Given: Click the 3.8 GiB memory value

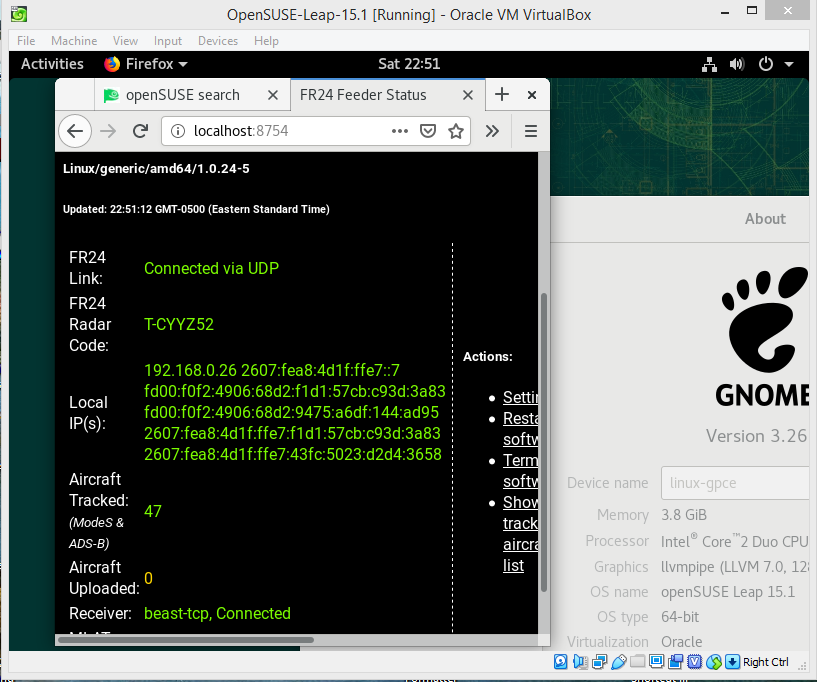Looking at the screenshot, I should click(x=684, y=515).
